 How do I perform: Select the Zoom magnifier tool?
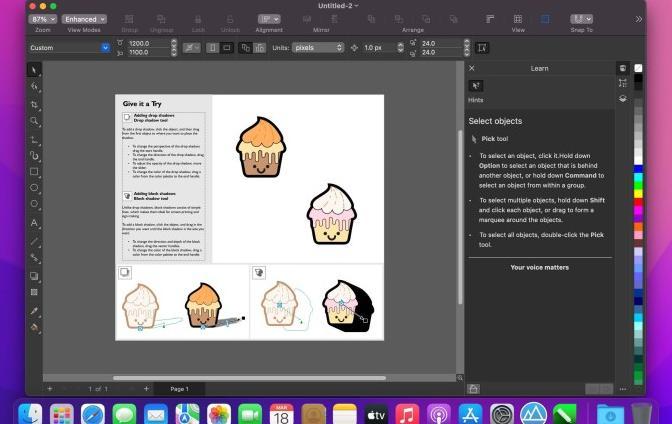click(x=34, y=121)
